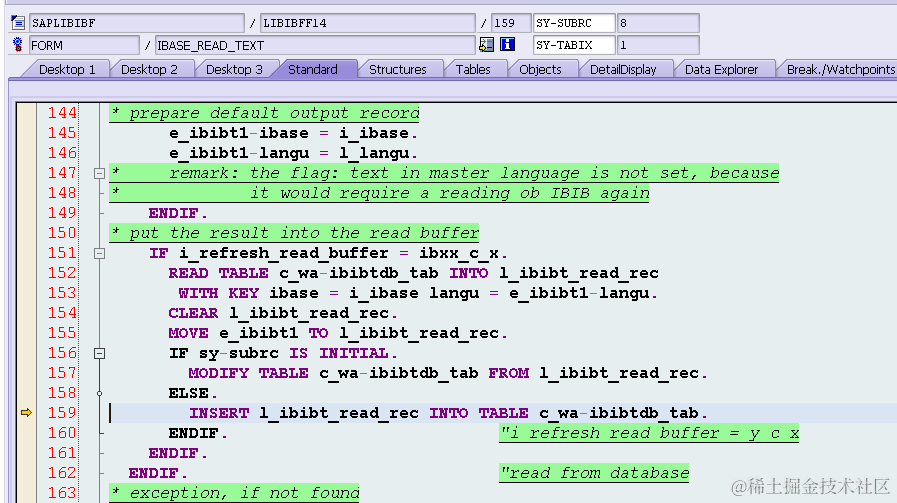This screenshot has width=897, height=503.
Task: Click the program icon beside SAPLIBIBF
Action: pyautogui.click(x=18, y=23)
